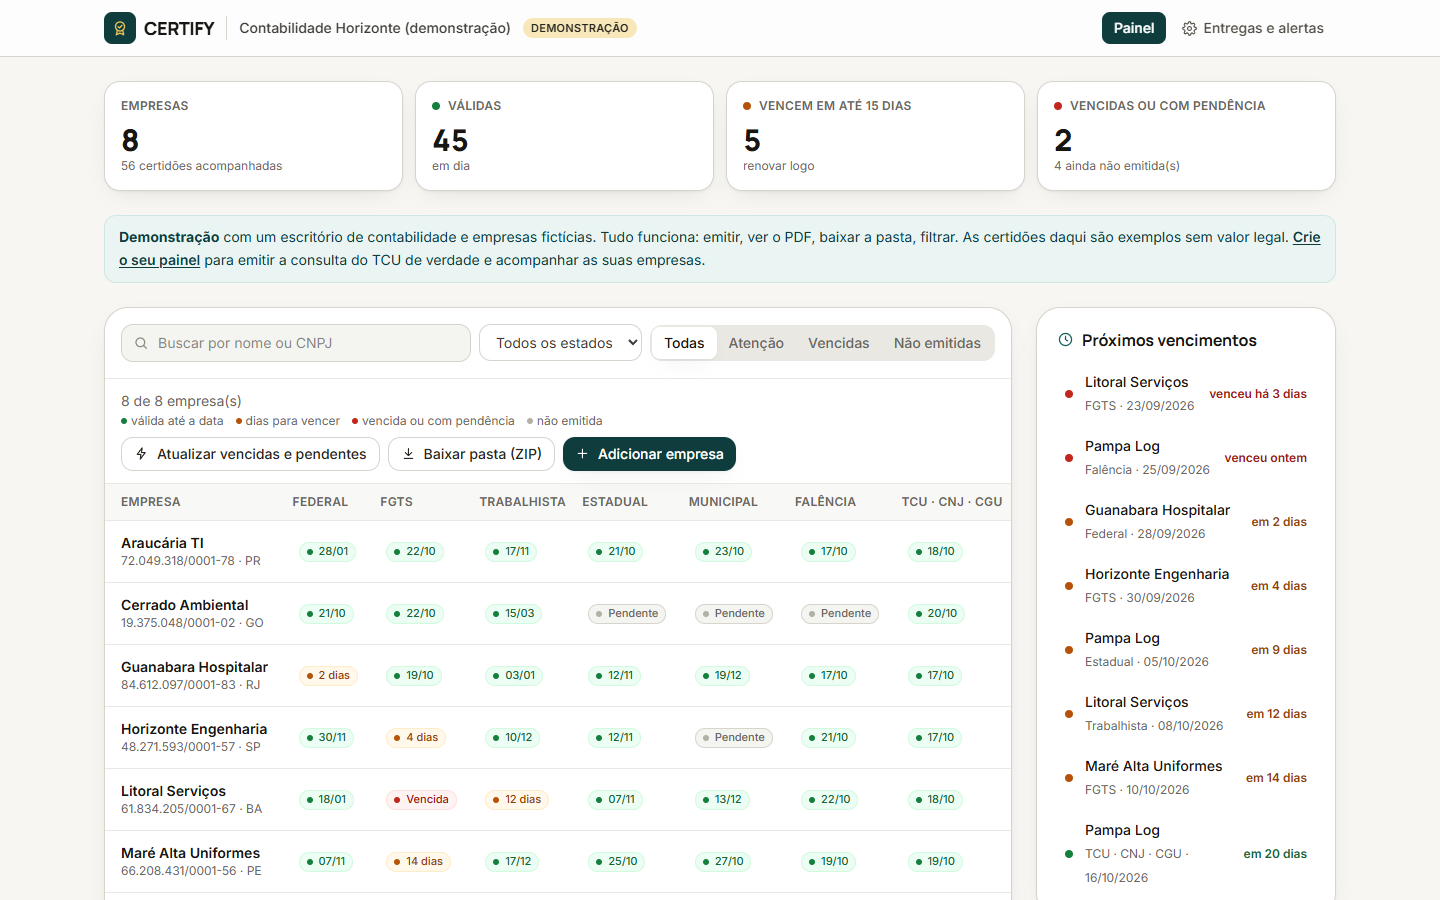The image size is (1440, 900).
Task: Open the Painel tab in the header
Action: (x=1134, y=28)
